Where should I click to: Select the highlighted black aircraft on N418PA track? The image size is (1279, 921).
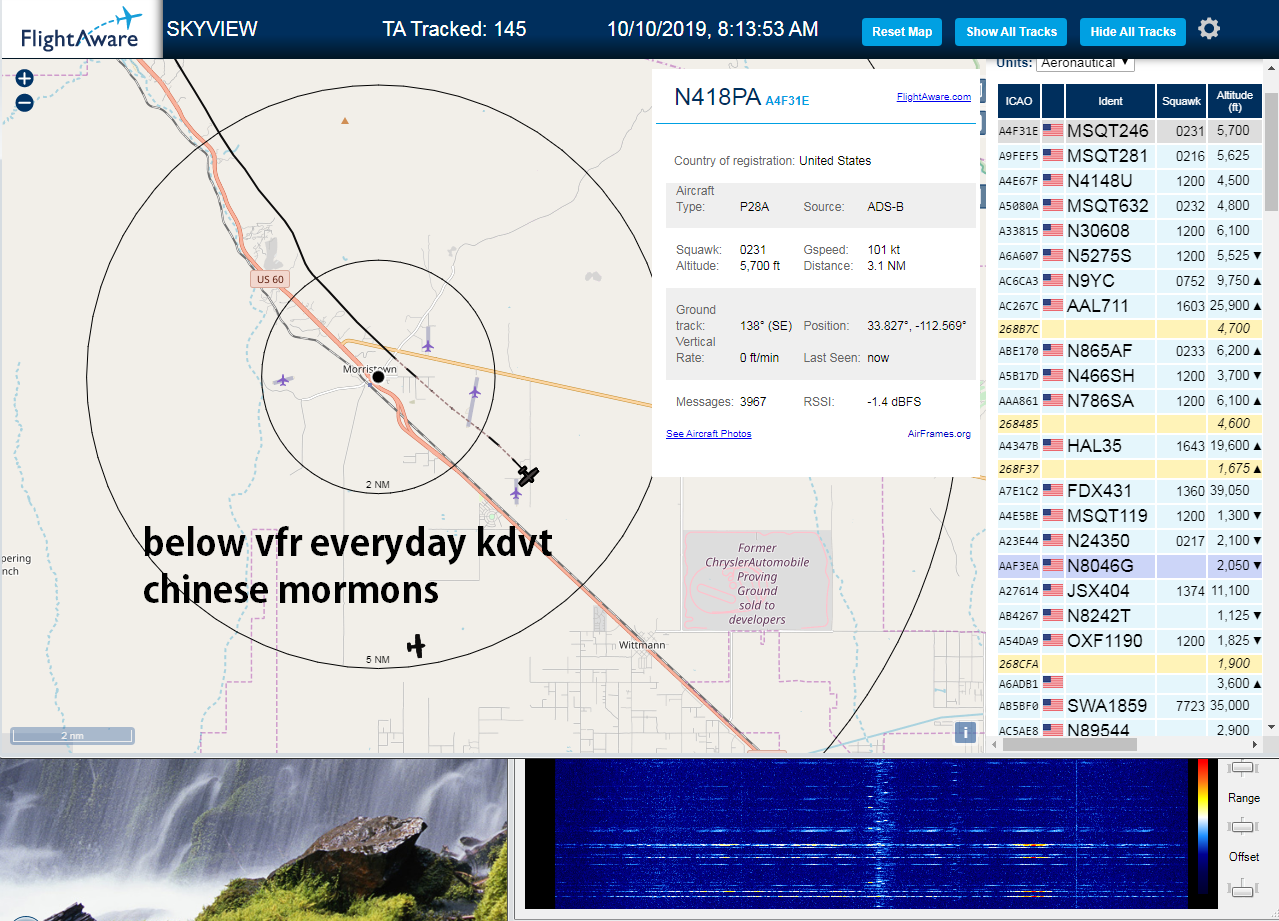528,475
